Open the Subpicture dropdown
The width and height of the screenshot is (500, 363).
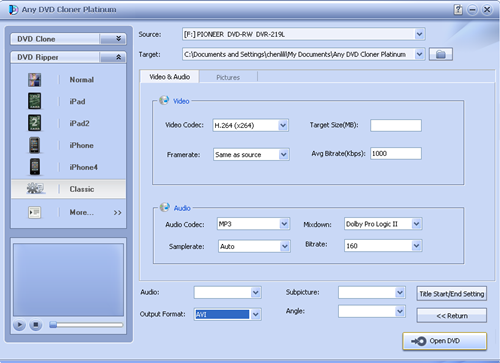click(x=400, y=293)
